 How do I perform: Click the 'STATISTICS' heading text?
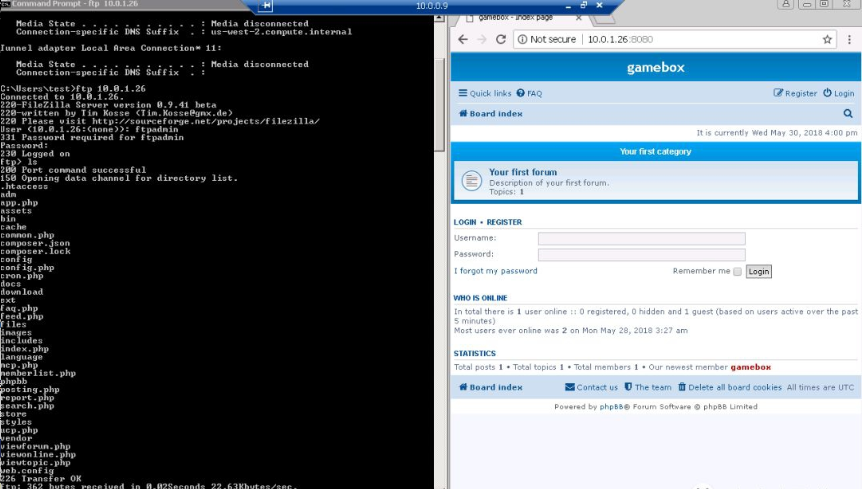[x=474, y=353]
